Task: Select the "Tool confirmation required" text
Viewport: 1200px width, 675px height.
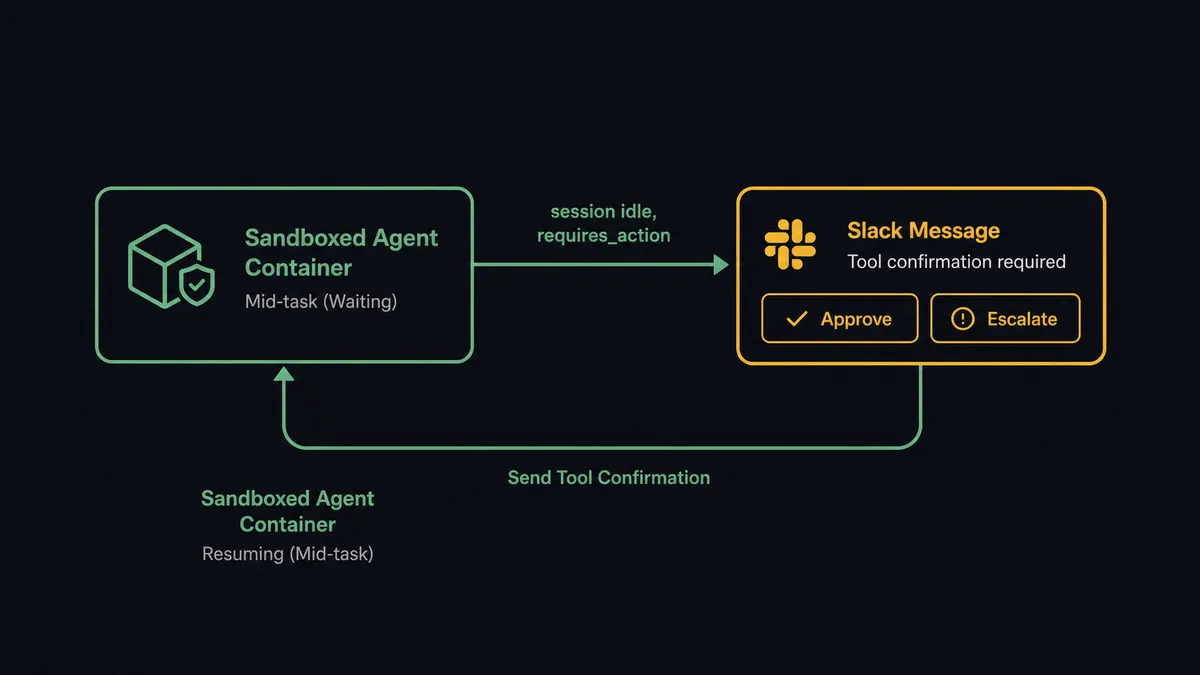Action: [x=956, y=262]
